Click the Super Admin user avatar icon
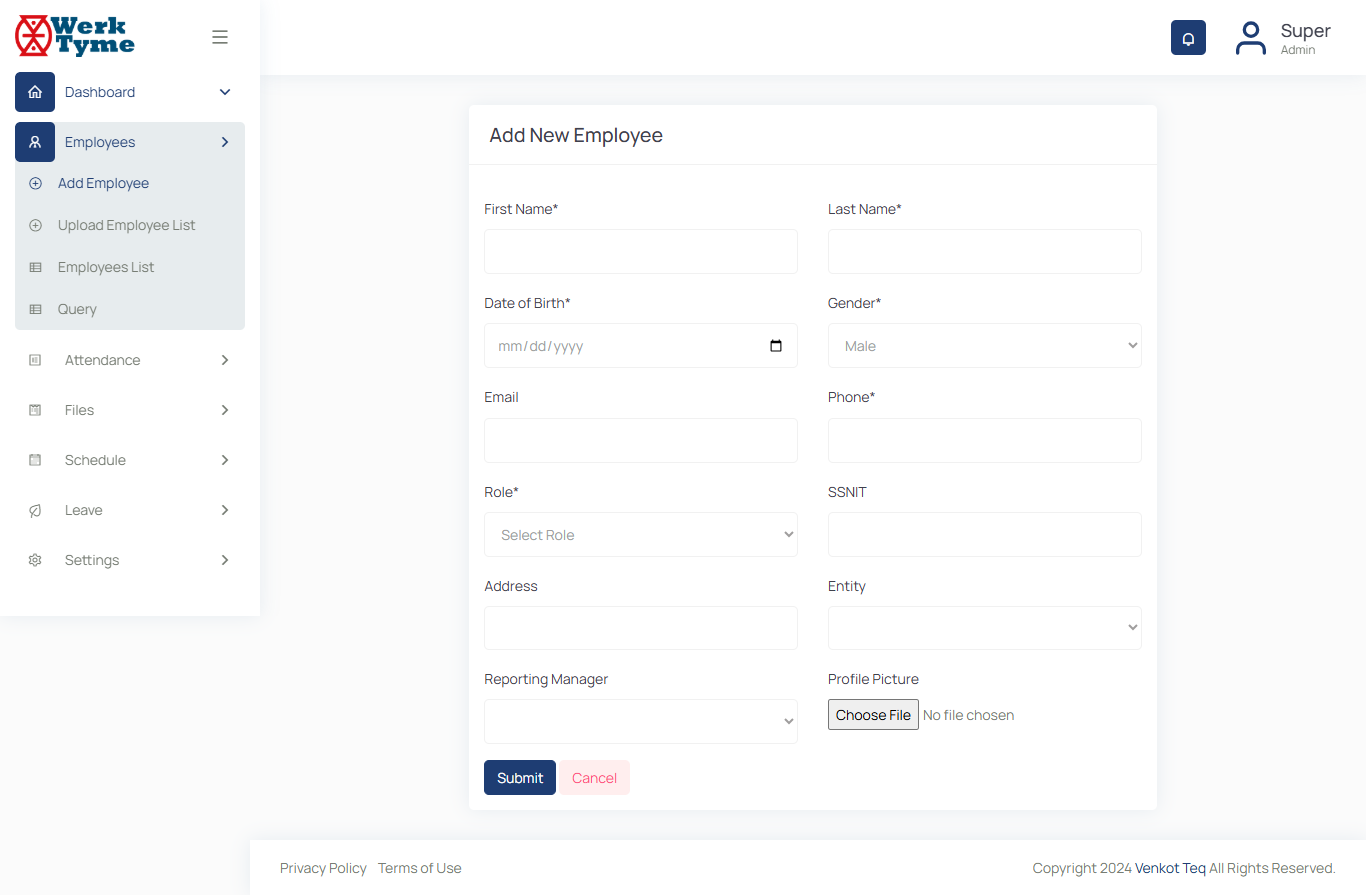The width and height of the screenshot is (1366, 896). (1250, 38)
